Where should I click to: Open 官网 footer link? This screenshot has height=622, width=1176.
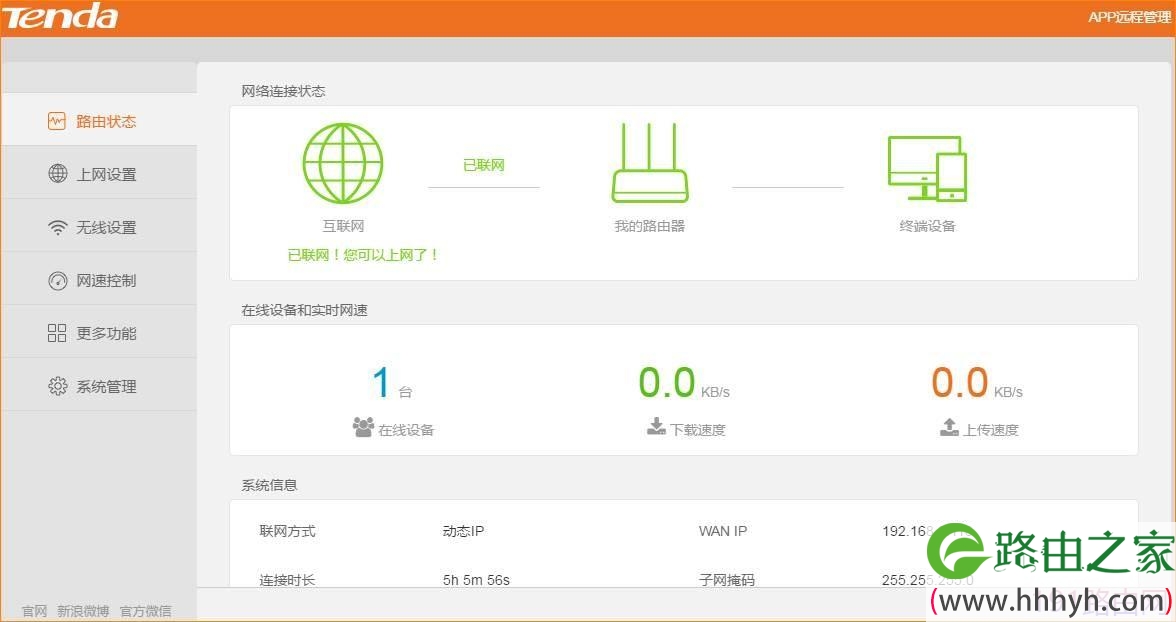tap(34, 611)
